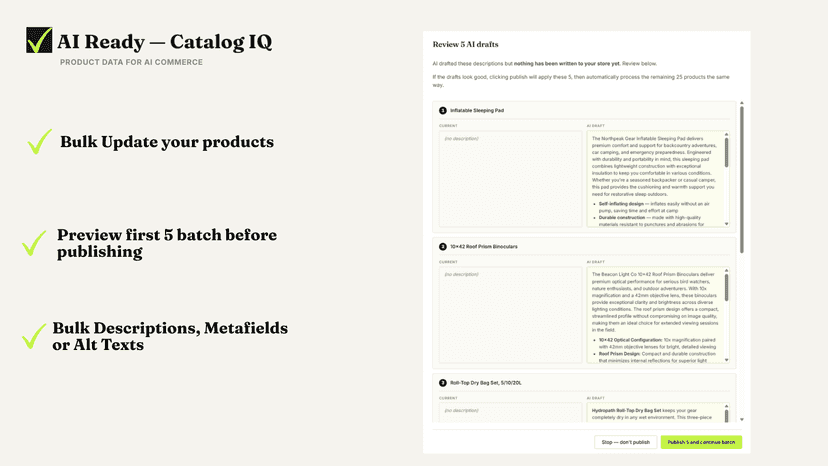Click the drafts list scroll-down arrow
This screenshot has width=828, height=466.
[742, 420]
